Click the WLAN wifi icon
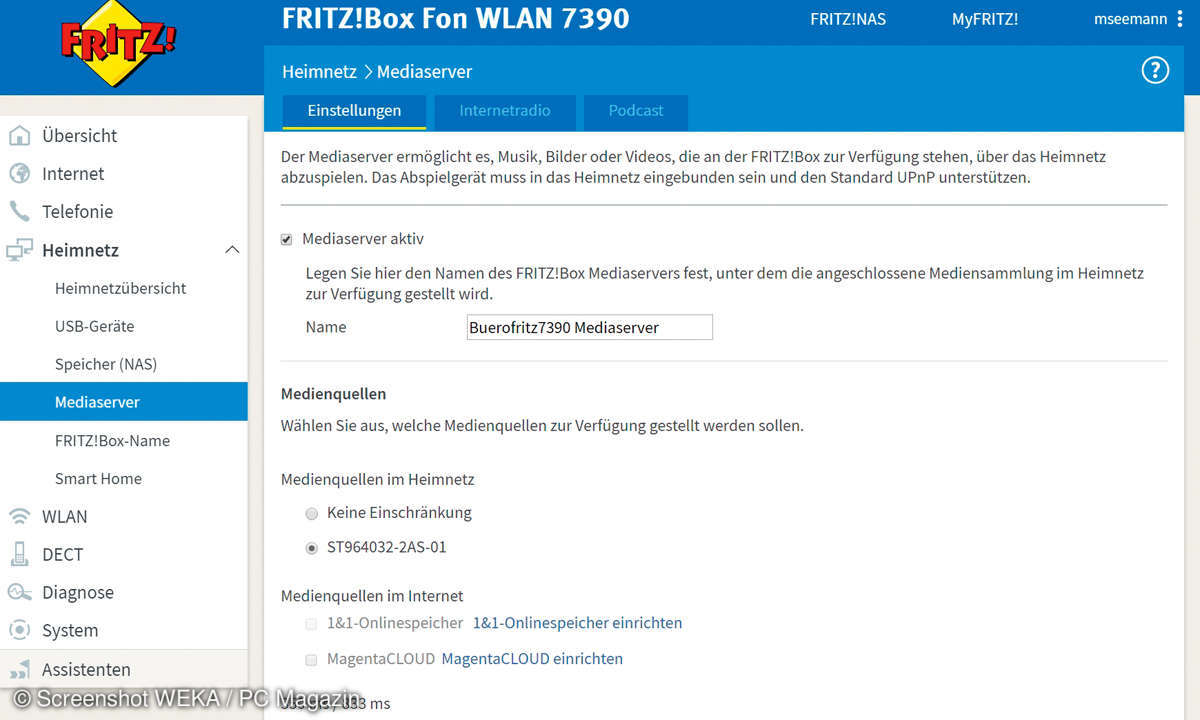The height and width of the screenshot is (720, 1200). click(20, 516)
